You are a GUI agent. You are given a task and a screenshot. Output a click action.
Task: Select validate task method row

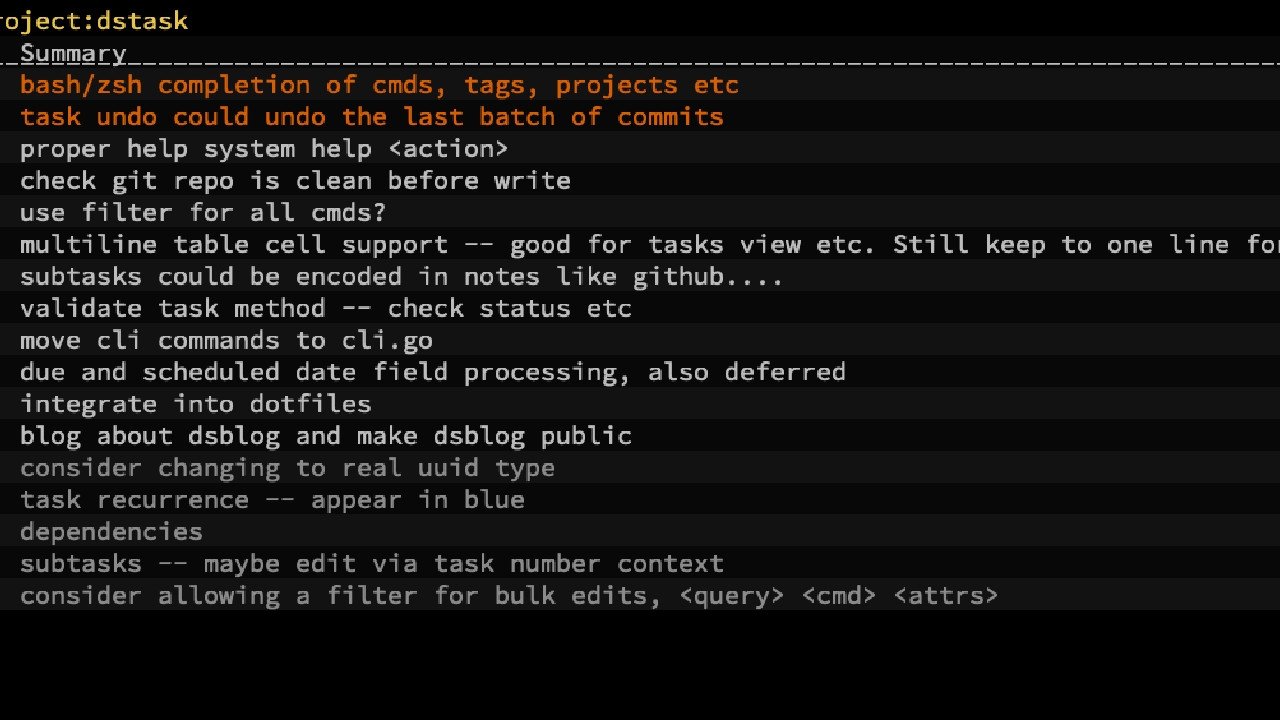click(x=325, y=308)
